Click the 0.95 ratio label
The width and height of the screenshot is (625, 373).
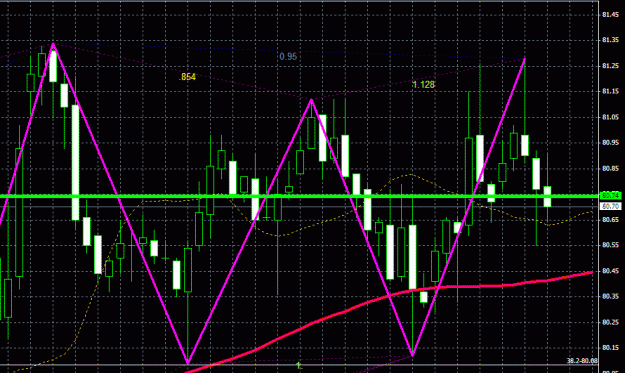(288, 57)
